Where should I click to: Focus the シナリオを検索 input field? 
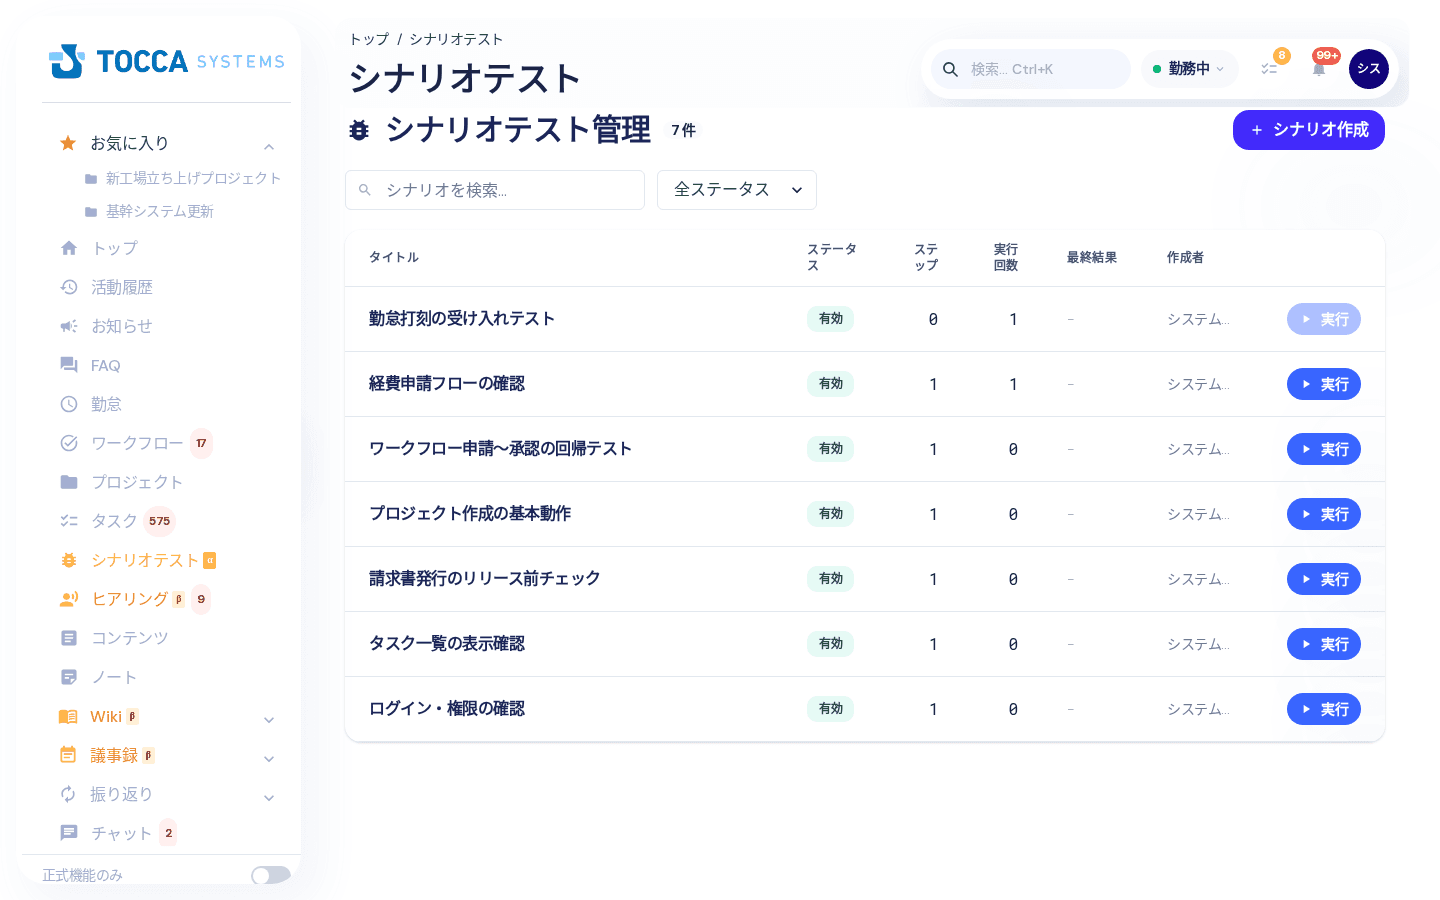(495, 190)
